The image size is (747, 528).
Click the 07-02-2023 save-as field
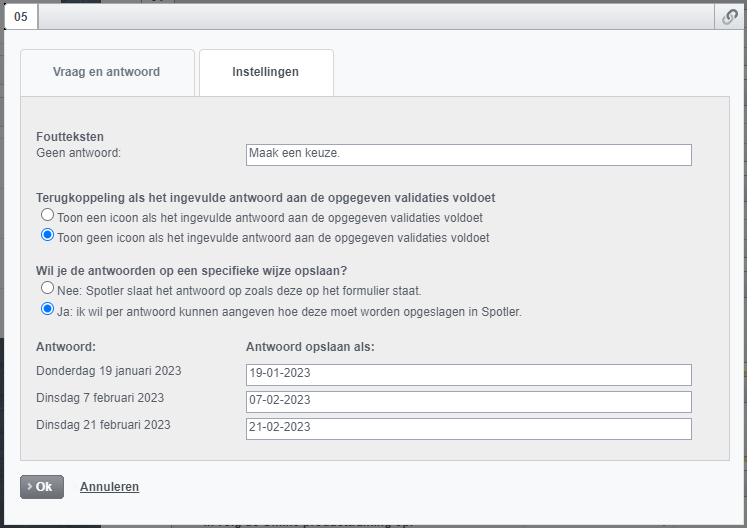click(x=468, y=402)
